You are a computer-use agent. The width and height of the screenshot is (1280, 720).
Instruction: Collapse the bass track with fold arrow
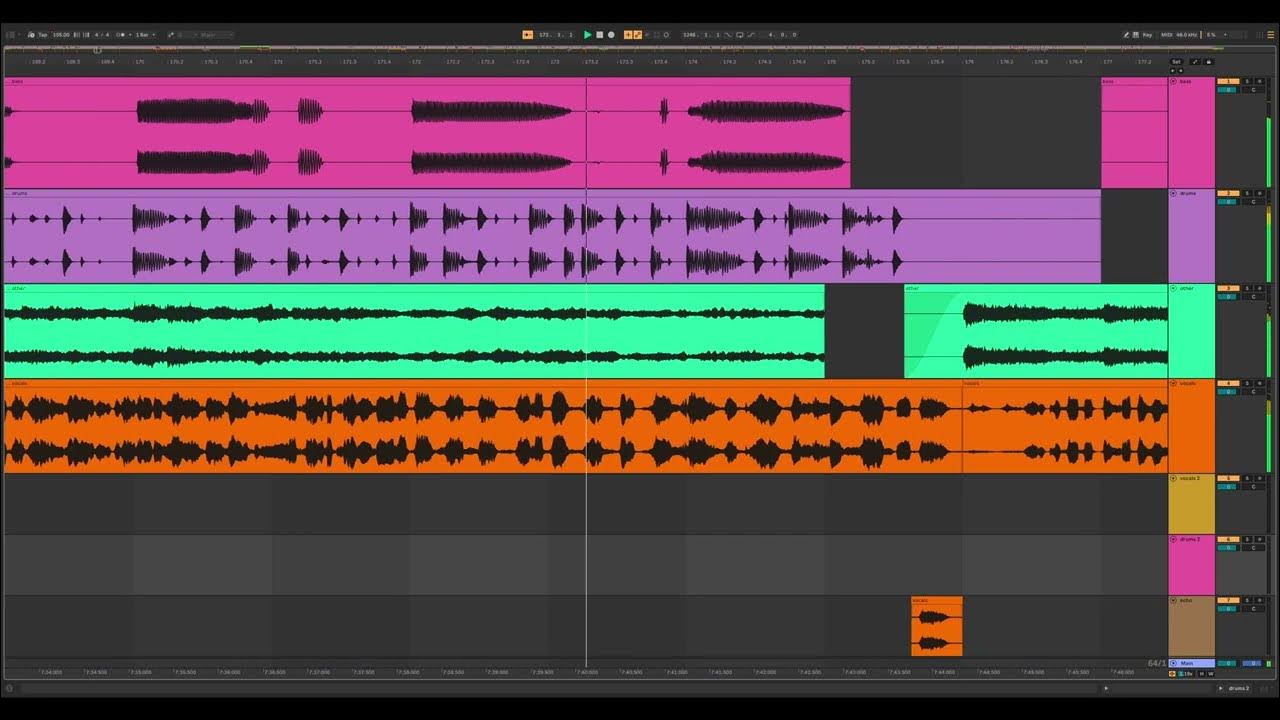[1174, 82]
